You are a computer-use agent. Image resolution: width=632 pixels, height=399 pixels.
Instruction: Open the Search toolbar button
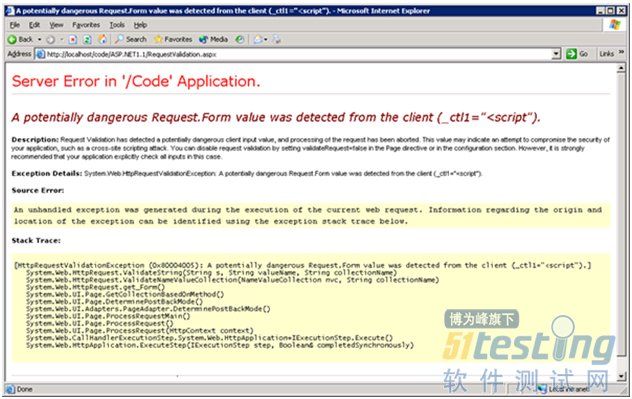coord(131,39)
